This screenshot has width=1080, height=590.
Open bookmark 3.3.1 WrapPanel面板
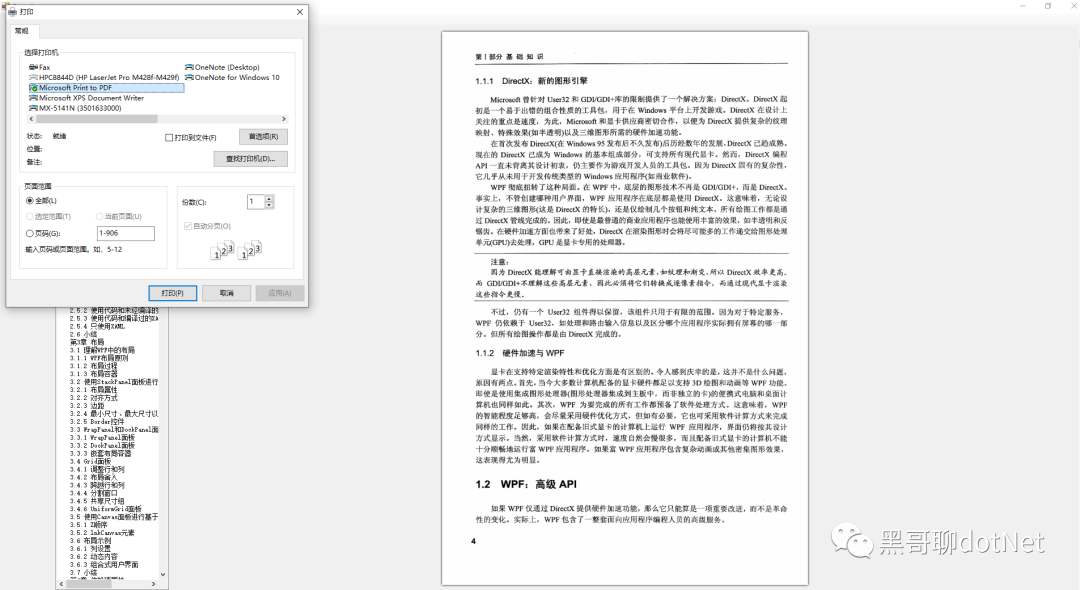pyautogui.click(x=102, y=437)
